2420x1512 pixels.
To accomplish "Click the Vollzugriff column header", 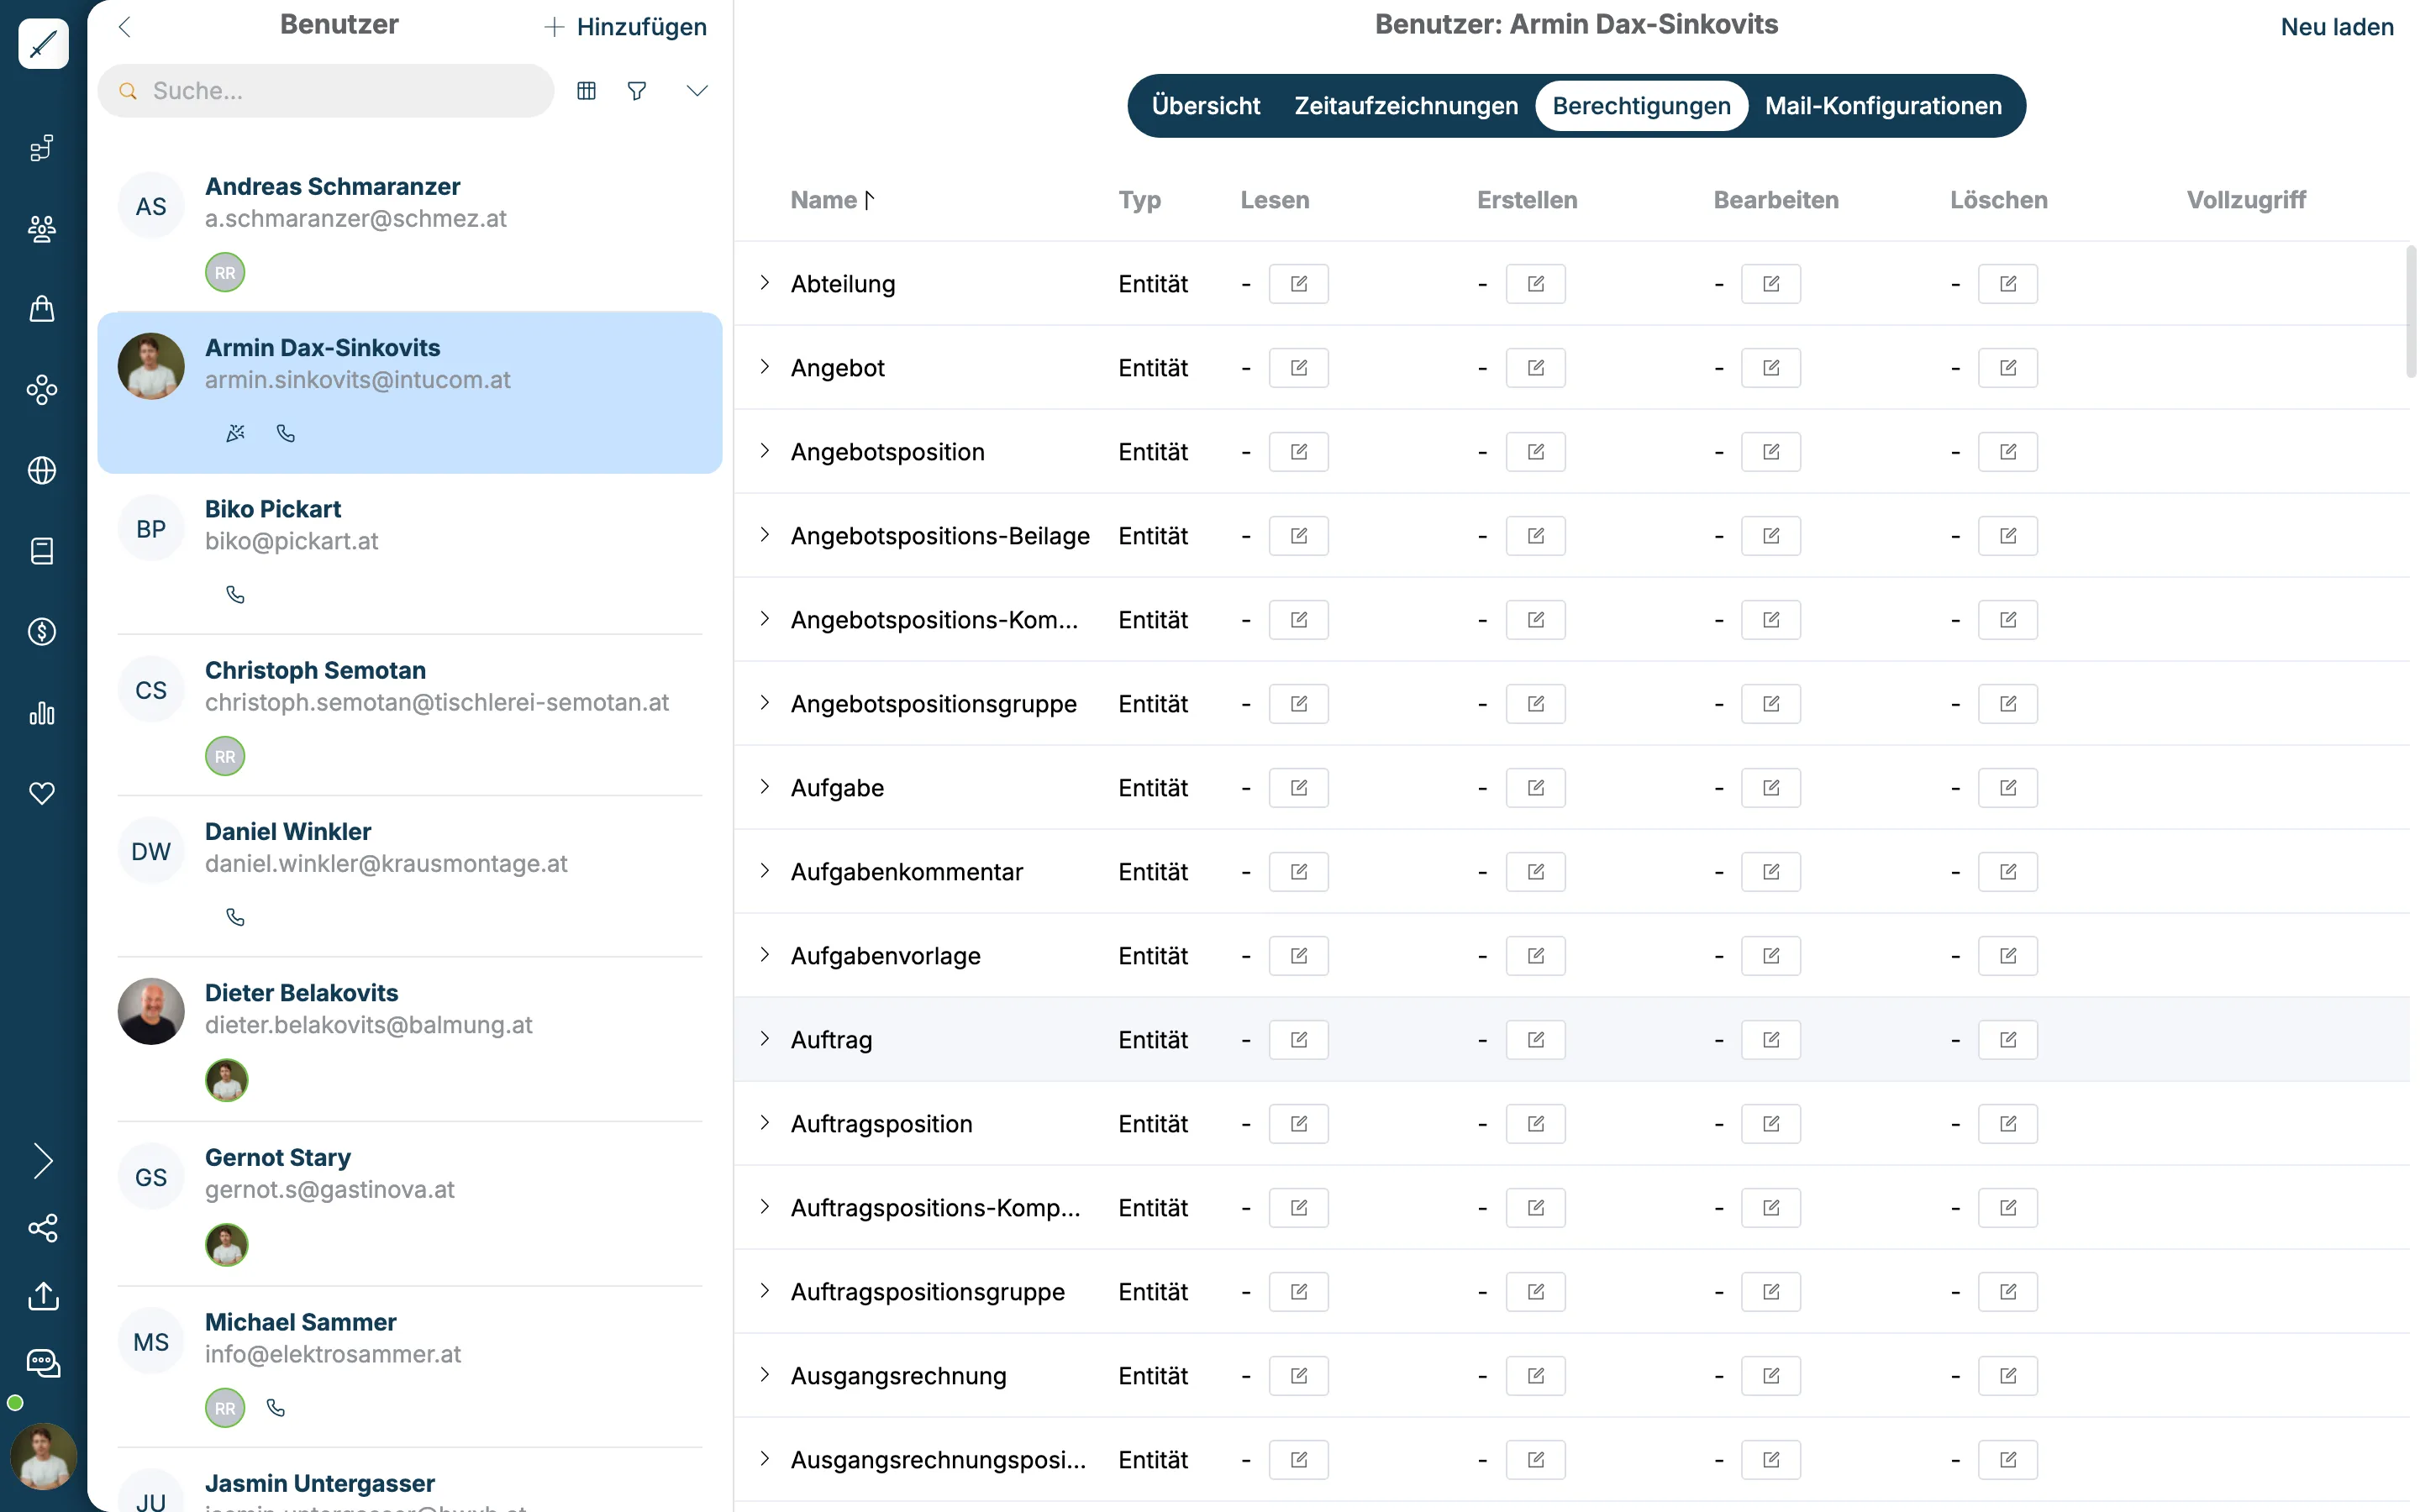I will [x=2246, y=200].
